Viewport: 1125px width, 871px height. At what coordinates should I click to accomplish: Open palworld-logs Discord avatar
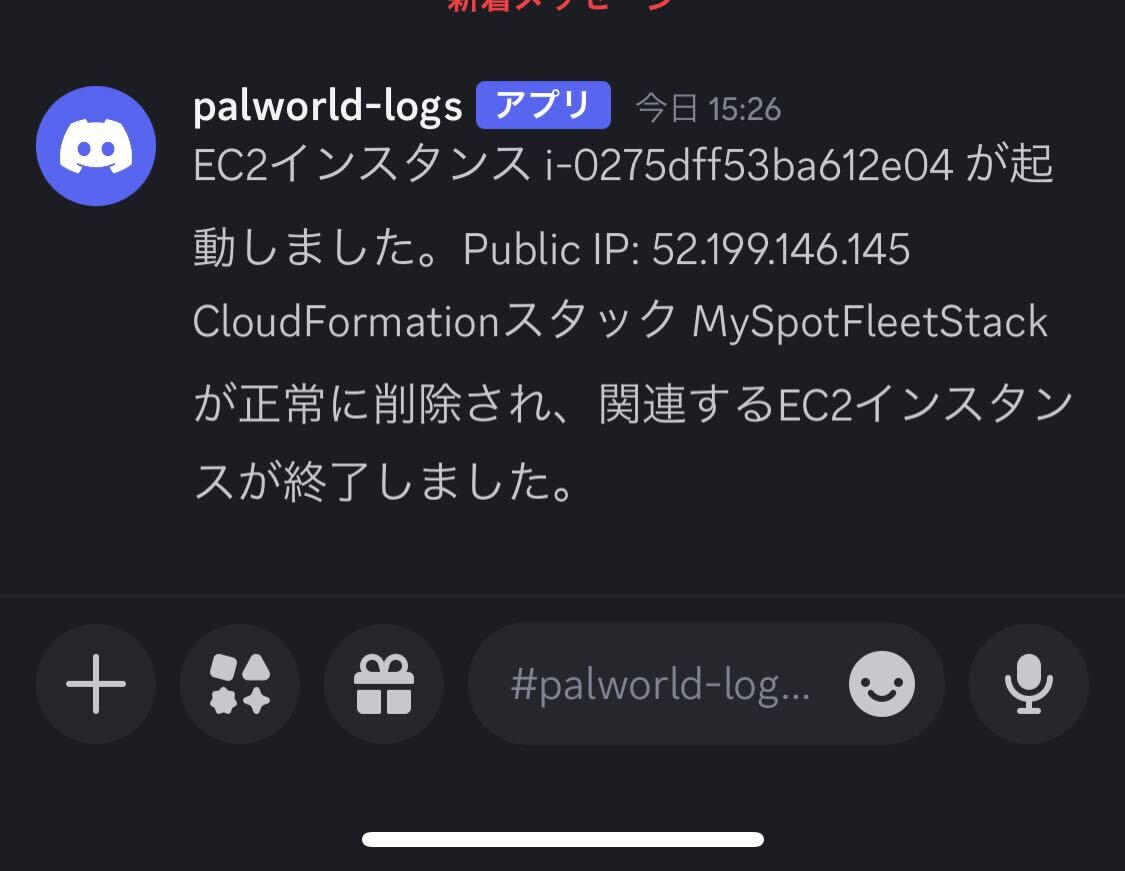pos(96,146)
